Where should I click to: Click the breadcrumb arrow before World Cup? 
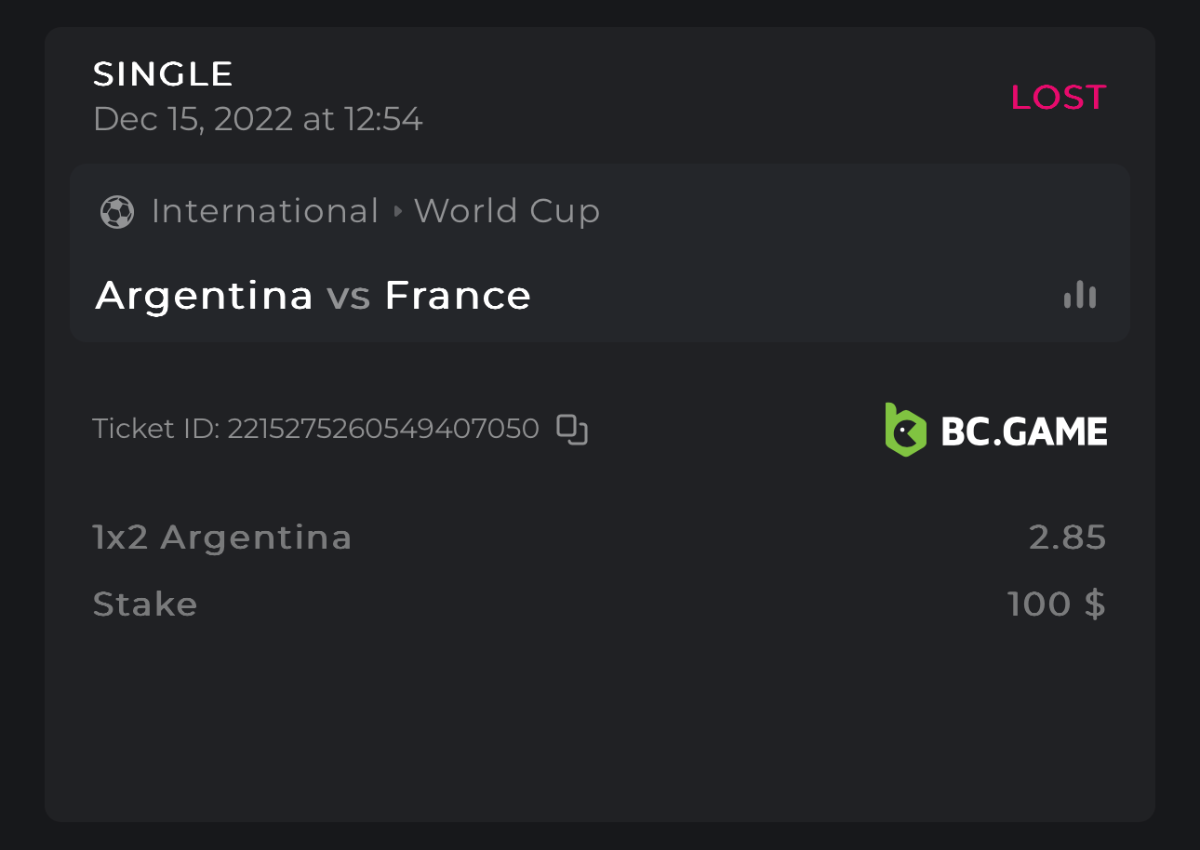tap(397, 212)
